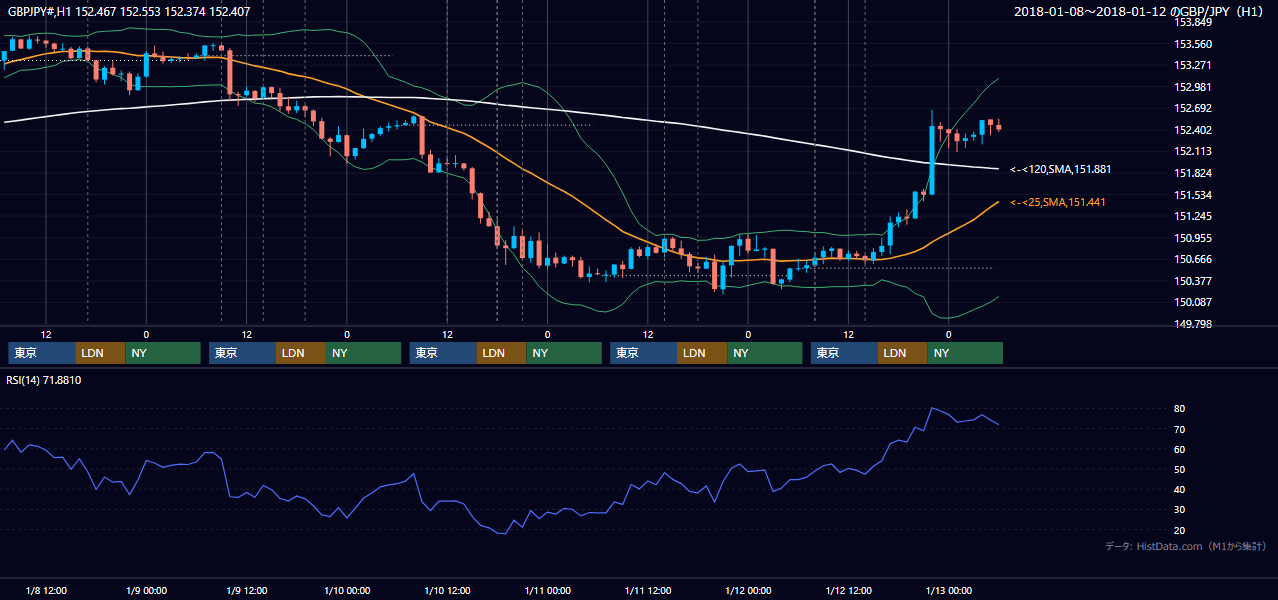Click RSI scale value 70
The width and height of the screenshot is (1278, 600).
[x=1180, y=429]
